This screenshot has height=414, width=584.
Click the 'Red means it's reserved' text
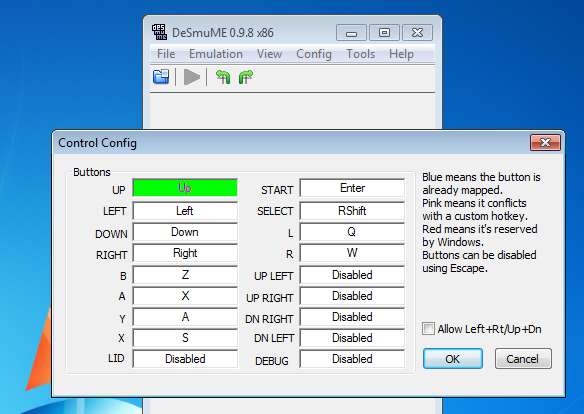click(480, 229)
